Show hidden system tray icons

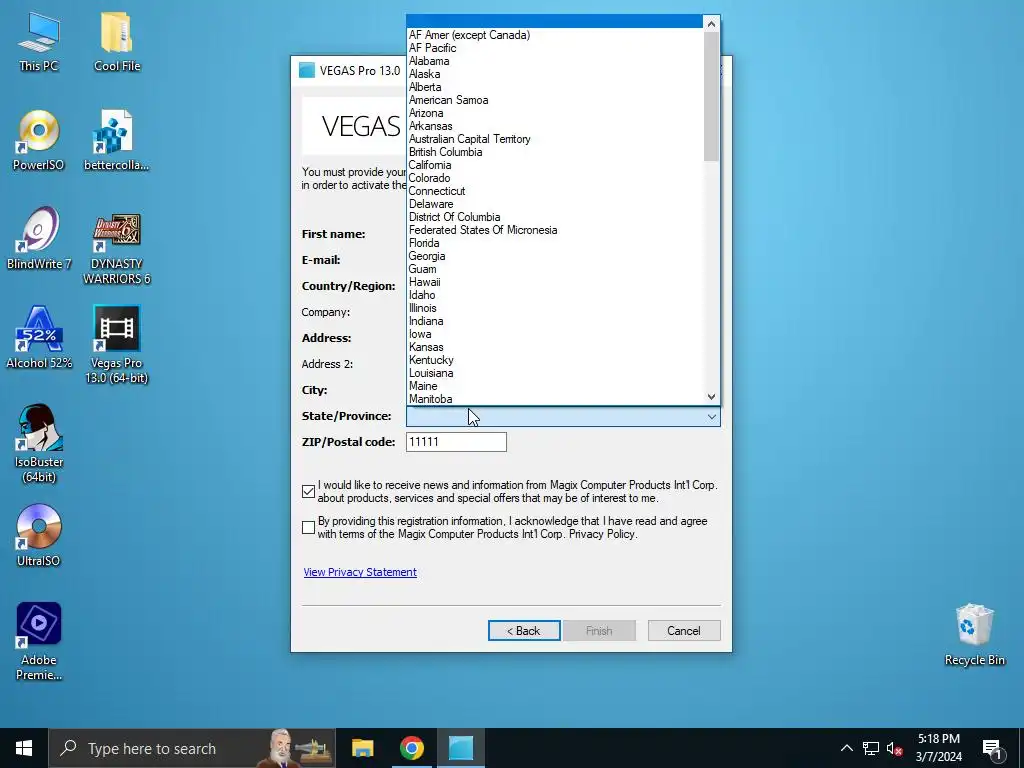click(x=846, y=748)
